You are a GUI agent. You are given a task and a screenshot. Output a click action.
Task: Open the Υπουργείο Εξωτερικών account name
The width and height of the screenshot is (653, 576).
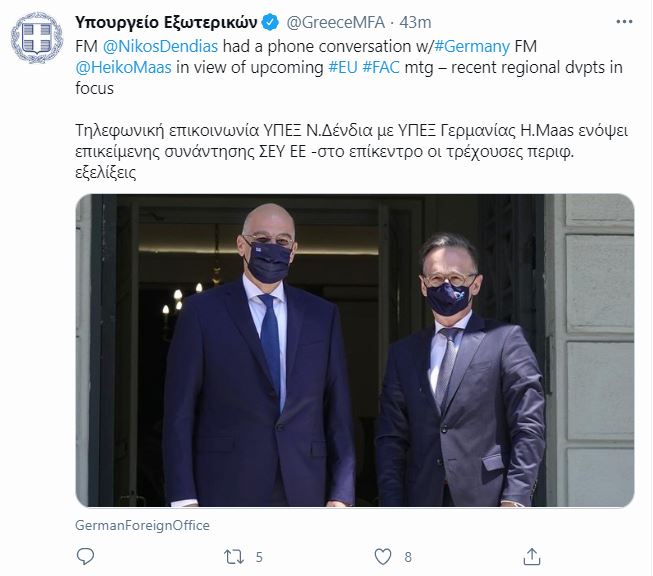166,22
